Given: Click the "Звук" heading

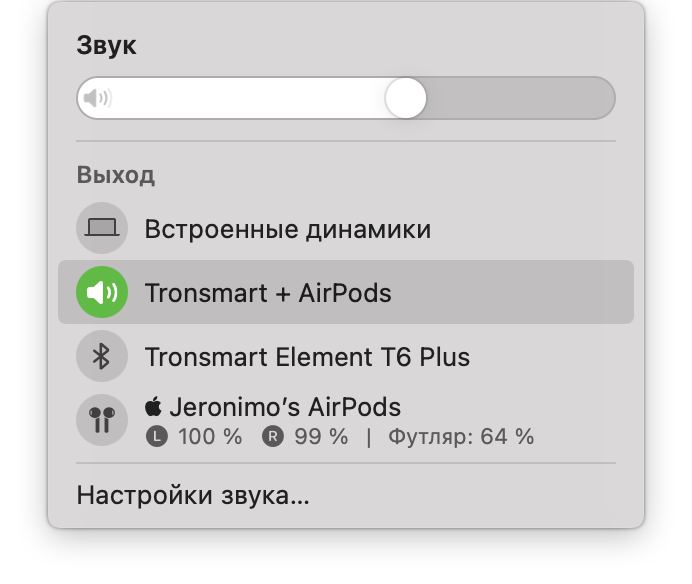Looking at the screenshot, I should click(106, 45).
